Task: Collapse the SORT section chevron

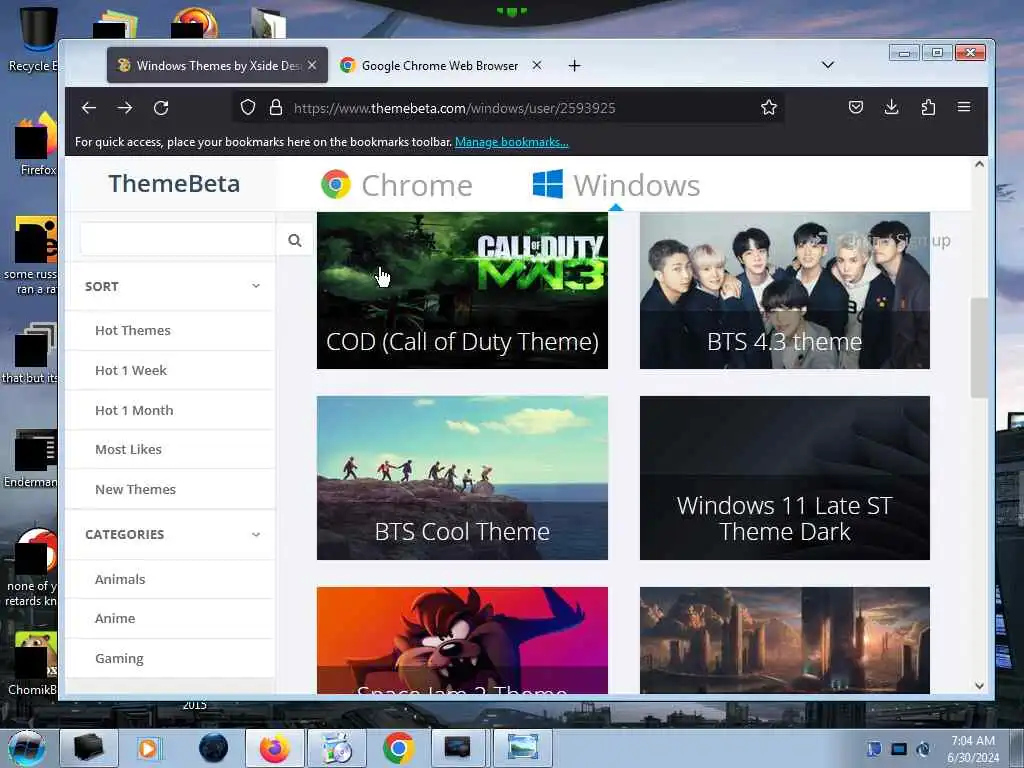Action: click(x=256, y=286)
